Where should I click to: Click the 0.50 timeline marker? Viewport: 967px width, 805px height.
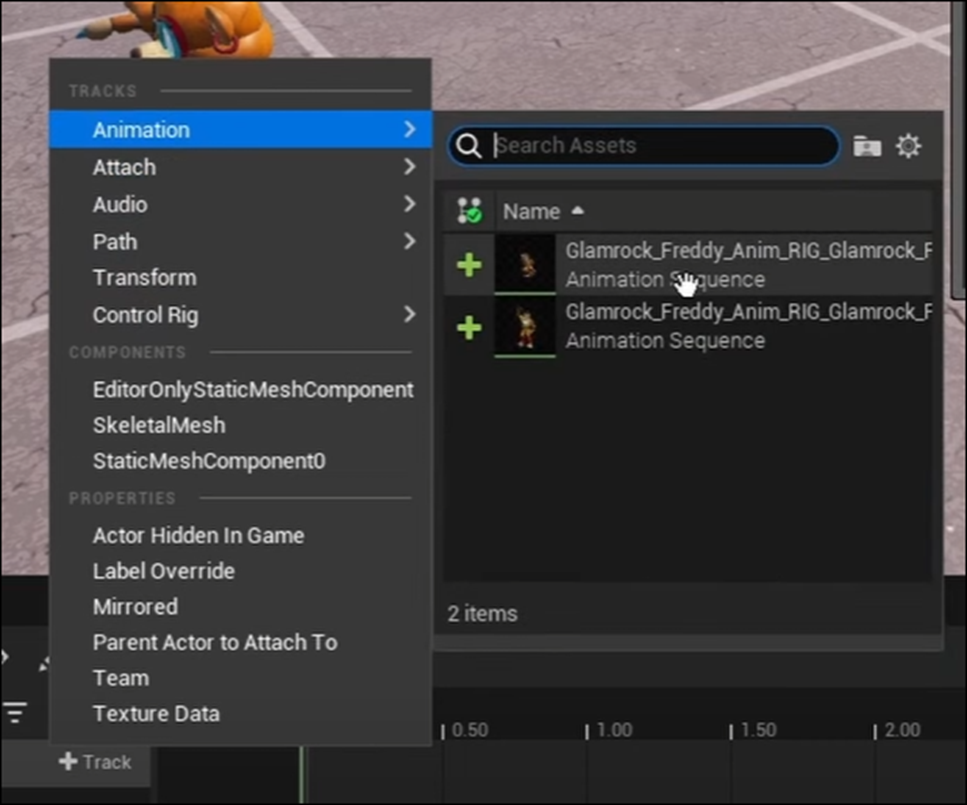click(x=470, y=730)
